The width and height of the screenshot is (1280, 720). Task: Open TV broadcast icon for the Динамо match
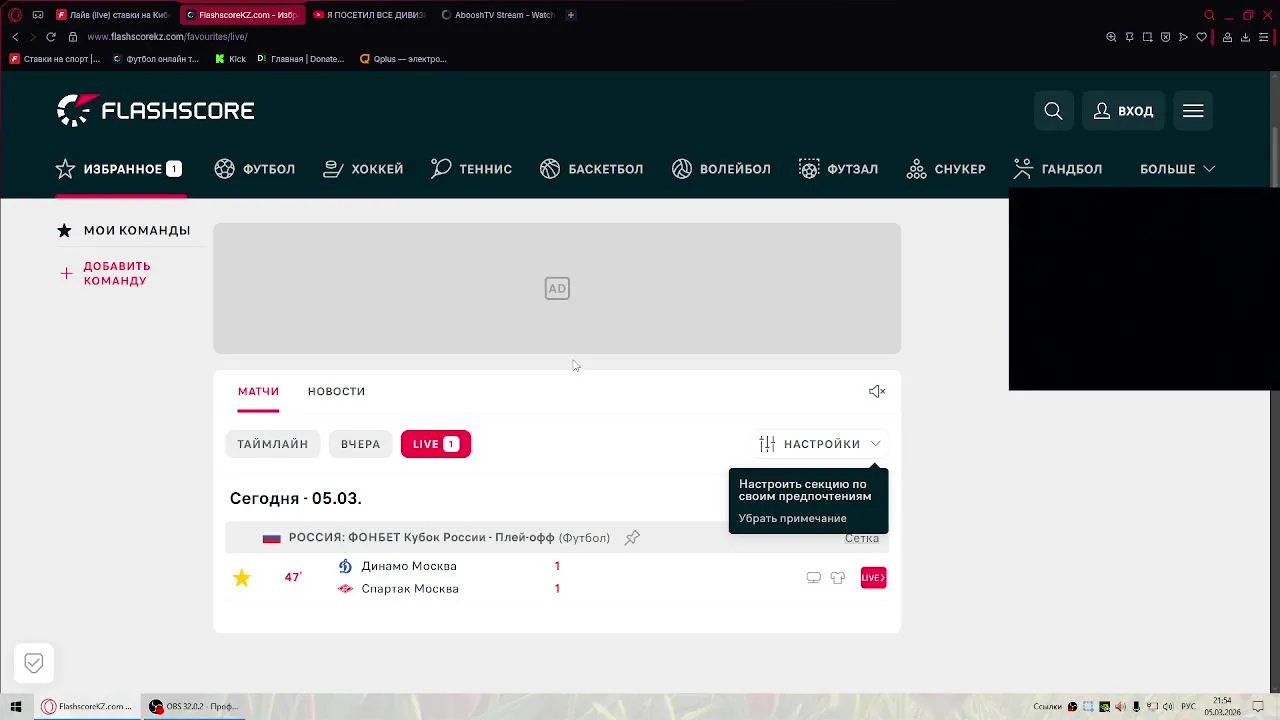click(813, 578)
